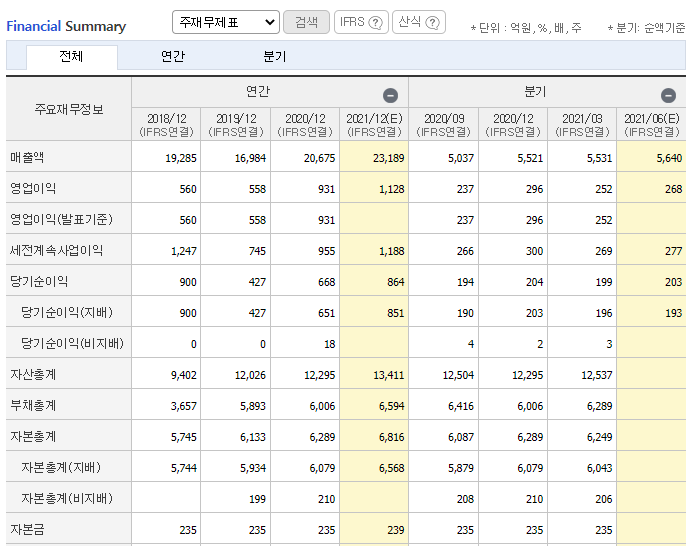Select controlling net income 651
Image resolution: width=689 pixels, height=546 pixels.
coord(326,313)
